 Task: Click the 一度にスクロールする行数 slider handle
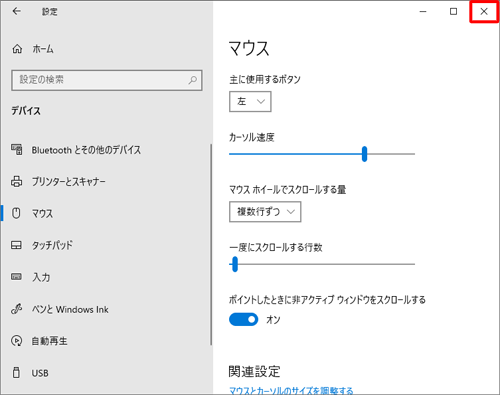pyautogui.click(x=235, y=264)
